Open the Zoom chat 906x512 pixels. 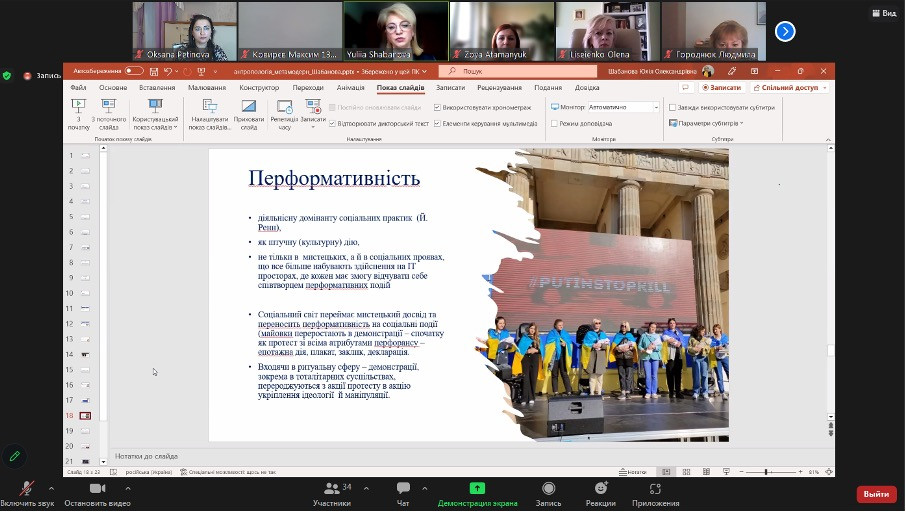pos(403,488)
